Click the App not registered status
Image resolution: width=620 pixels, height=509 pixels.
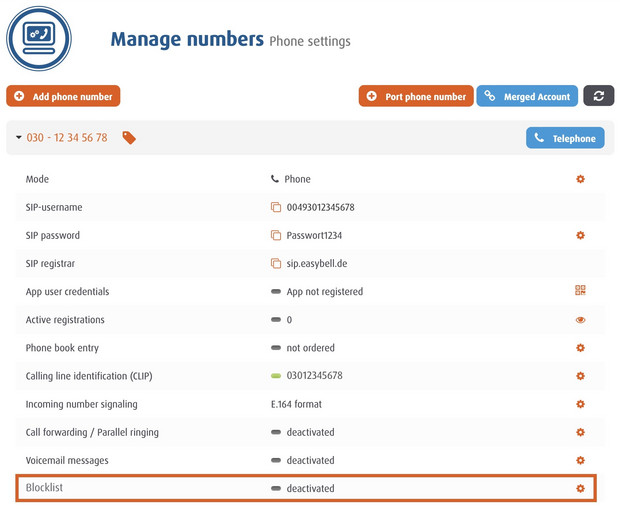[x=325, y=292]
